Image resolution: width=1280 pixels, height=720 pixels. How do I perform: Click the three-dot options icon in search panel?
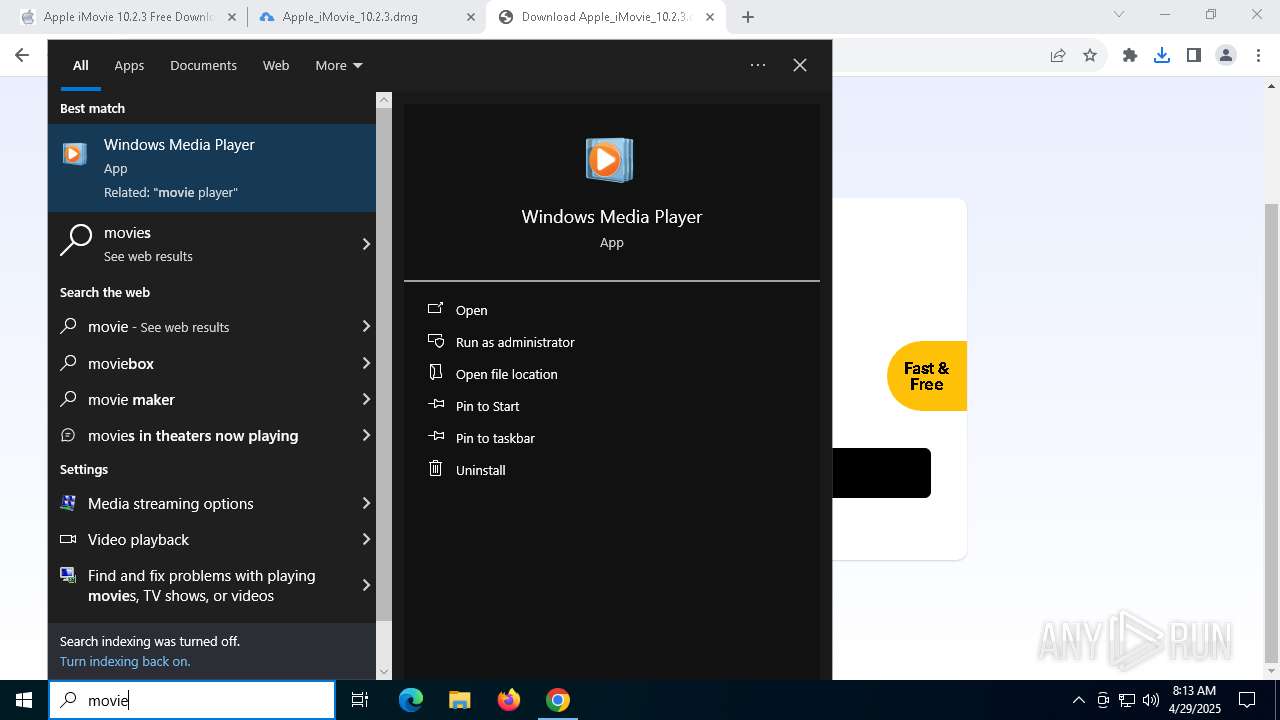(x=758, y=65)
